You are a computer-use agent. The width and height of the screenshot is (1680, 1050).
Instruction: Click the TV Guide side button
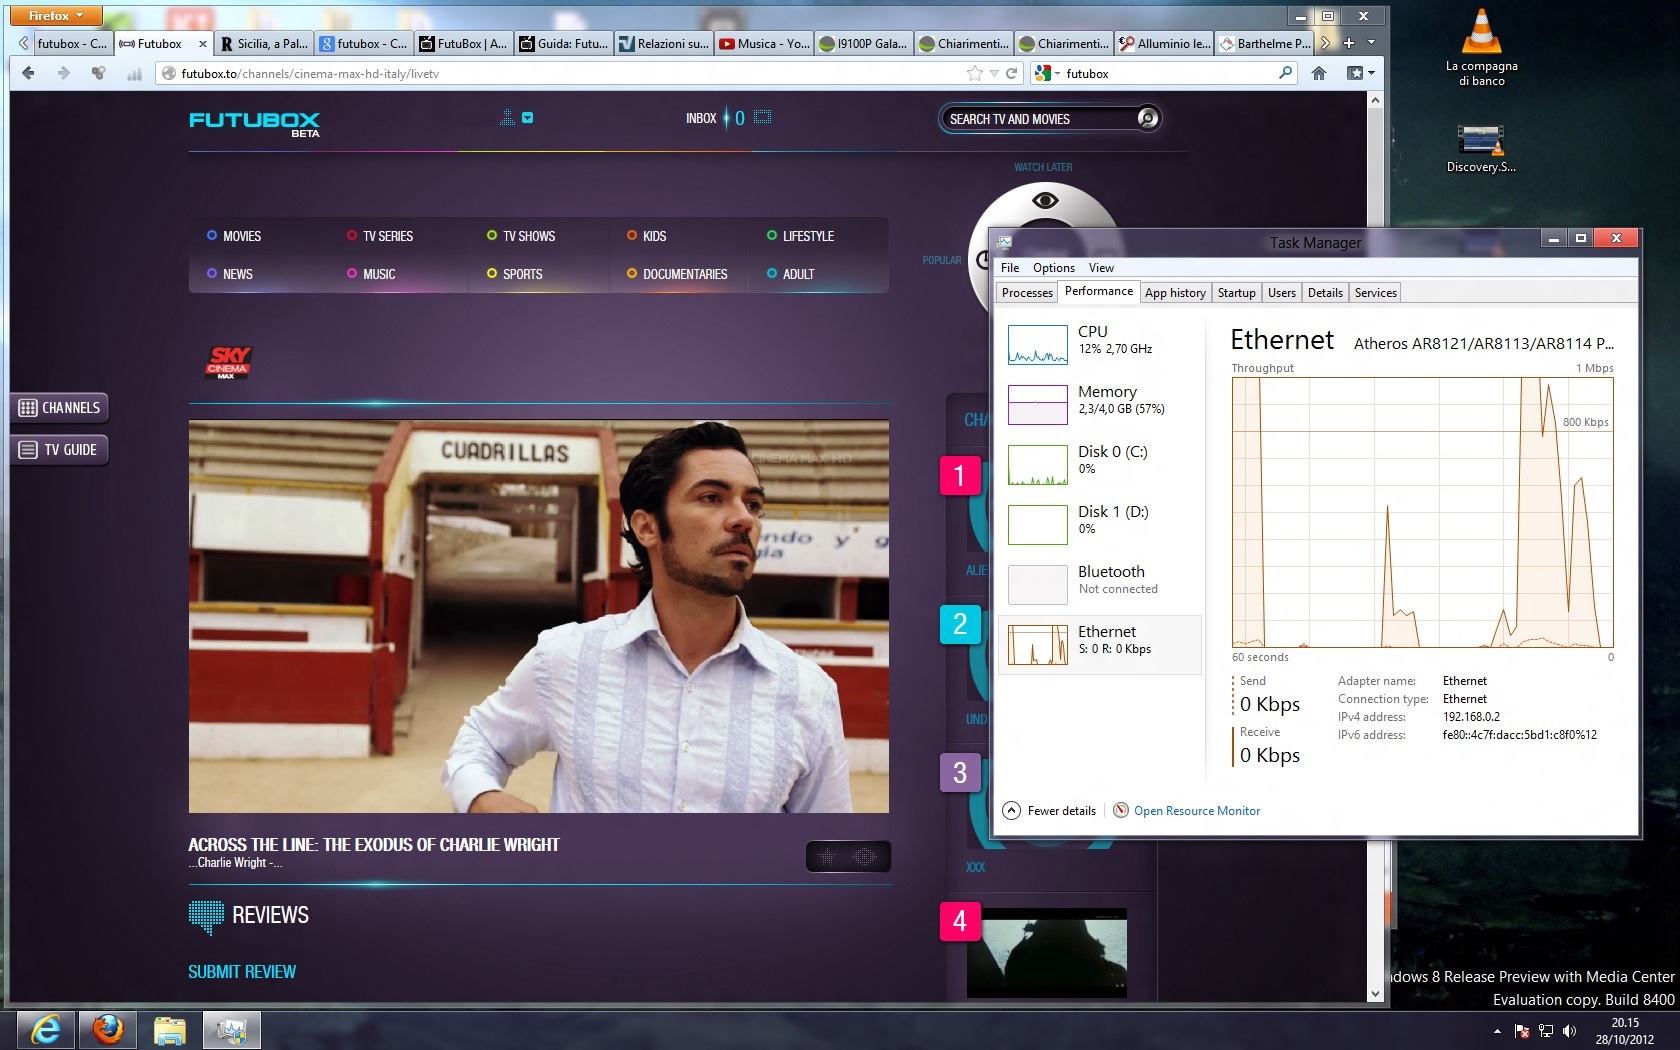pyautogui.click(x=59, y=450)
